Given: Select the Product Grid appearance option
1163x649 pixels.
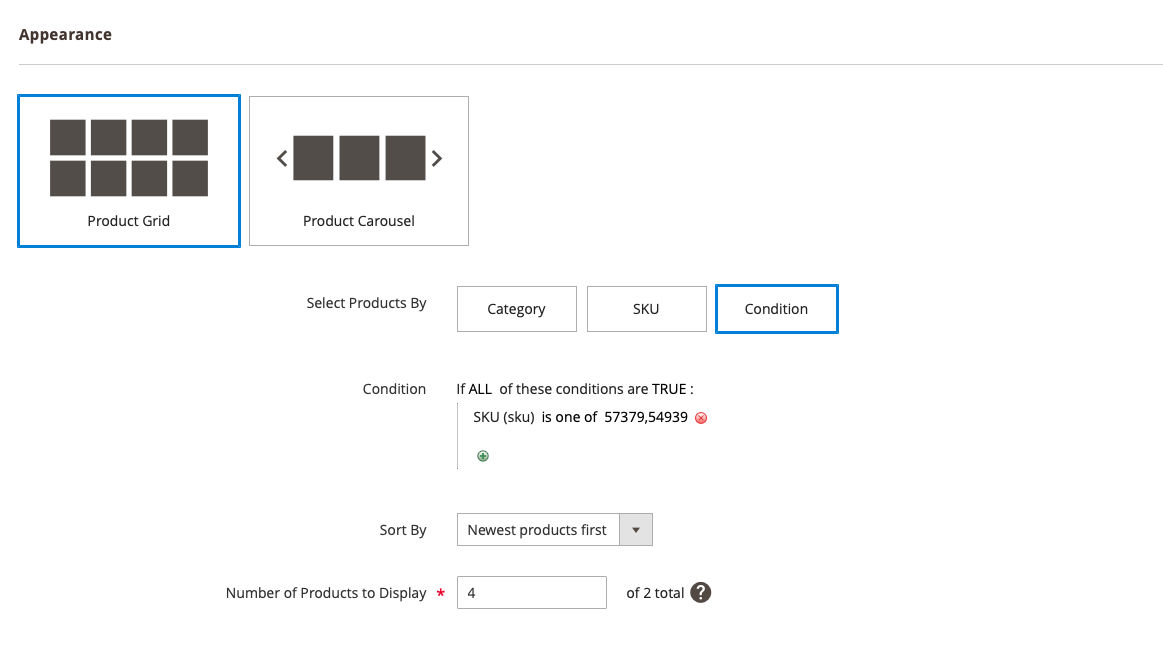Looking at the screenshot, I should pos(128,170).
